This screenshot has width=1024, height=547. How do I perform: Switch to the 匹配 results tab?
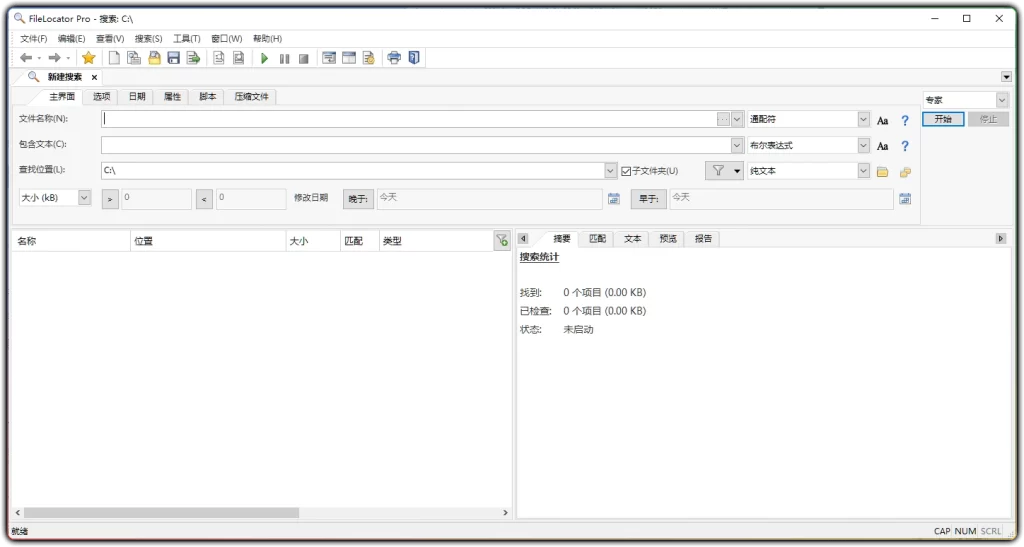coord(598,239)
